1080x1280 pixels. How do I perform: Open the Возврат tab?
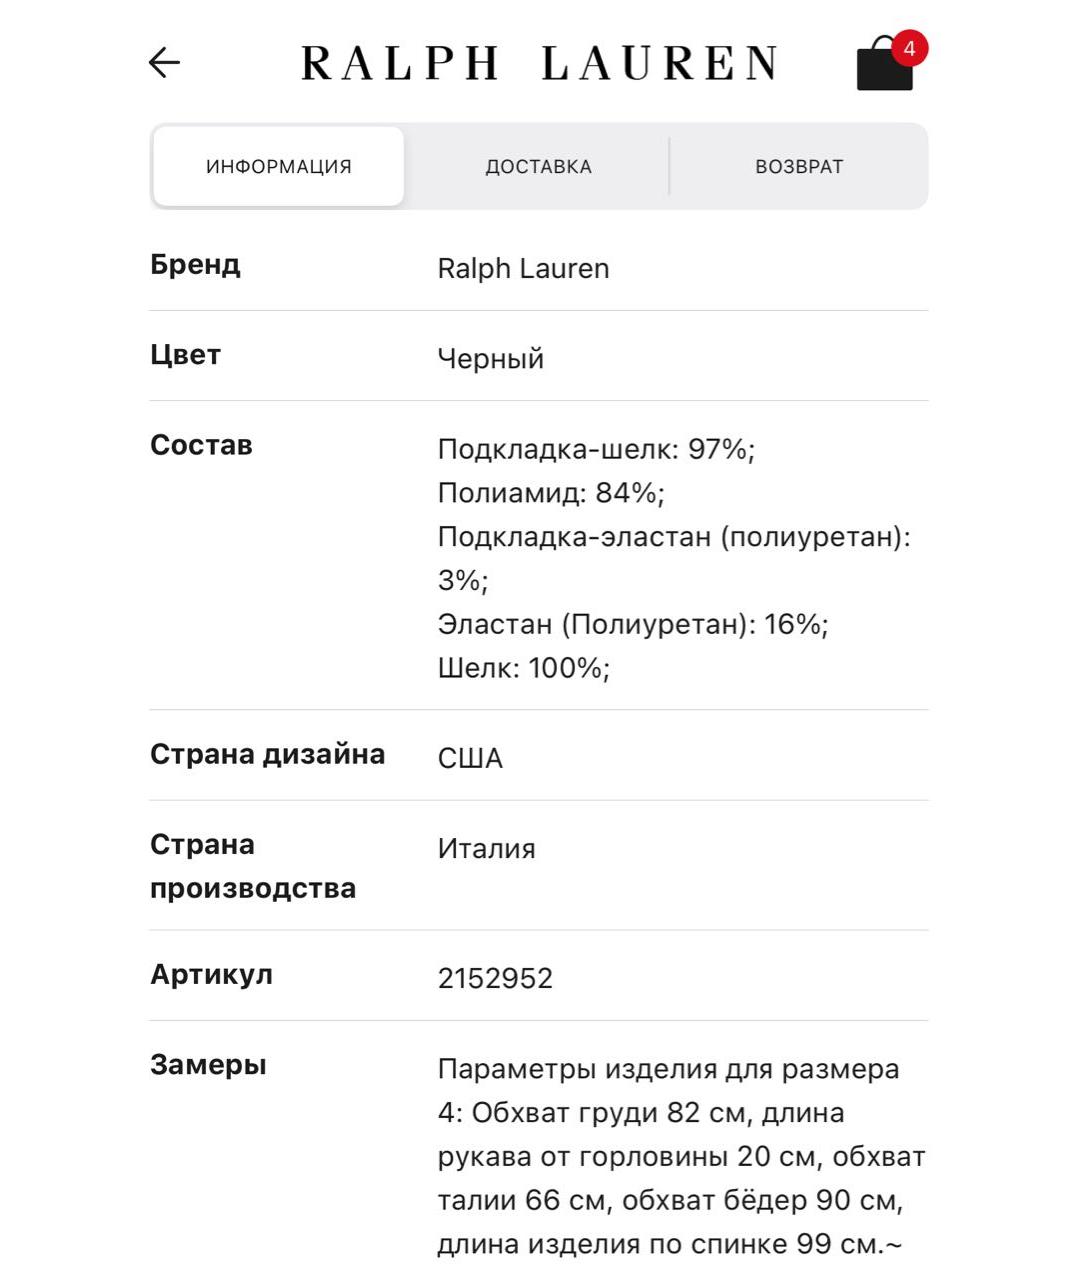[799, 166]
